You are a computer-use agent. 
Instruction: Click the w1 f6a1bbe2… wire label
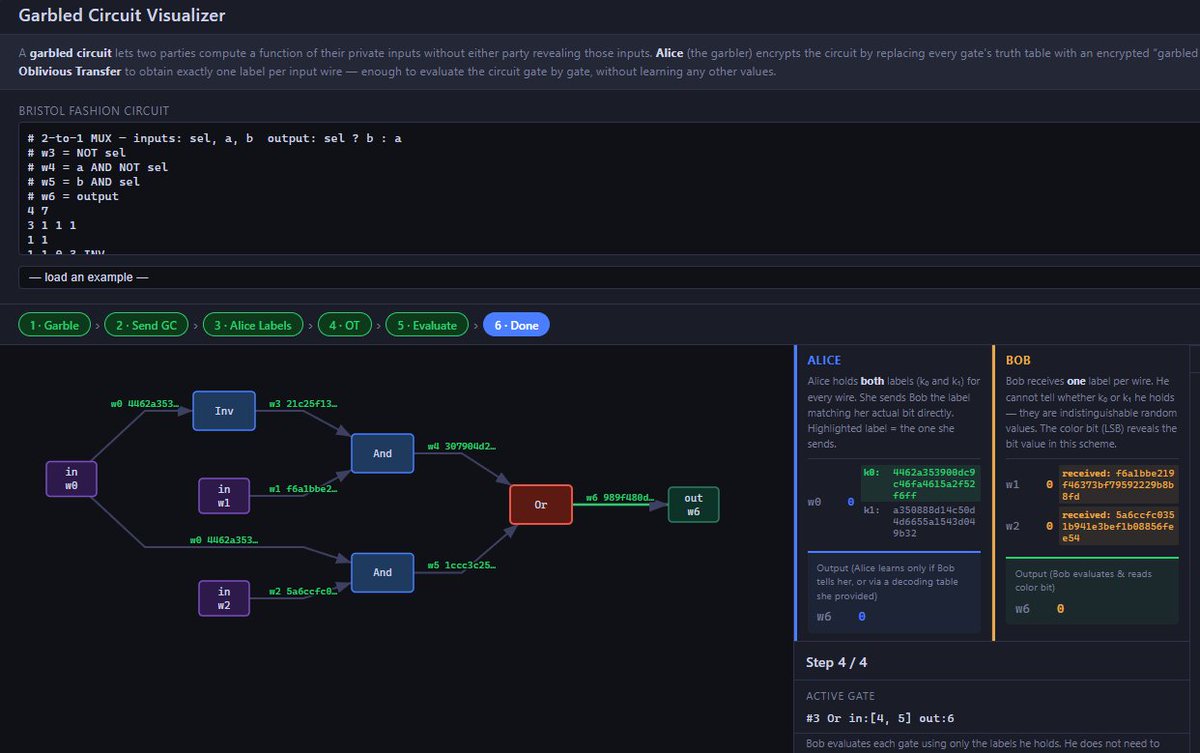[303, 489]
